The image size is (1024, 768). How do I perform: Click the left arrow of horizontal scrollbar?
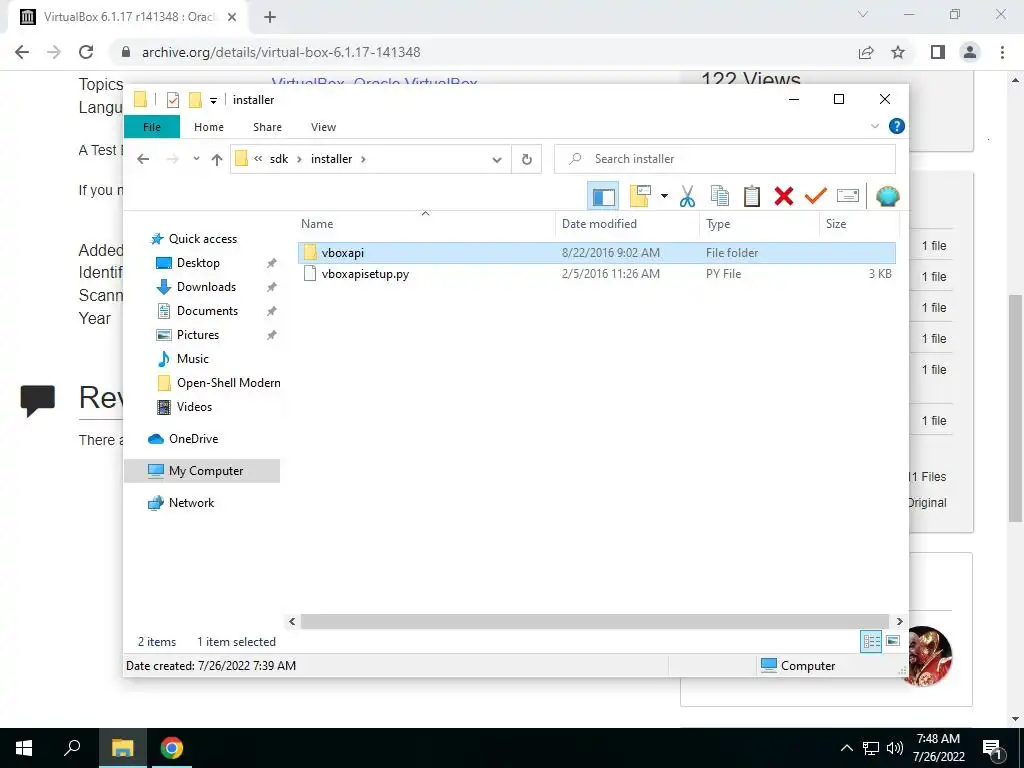tap(292, 622)
